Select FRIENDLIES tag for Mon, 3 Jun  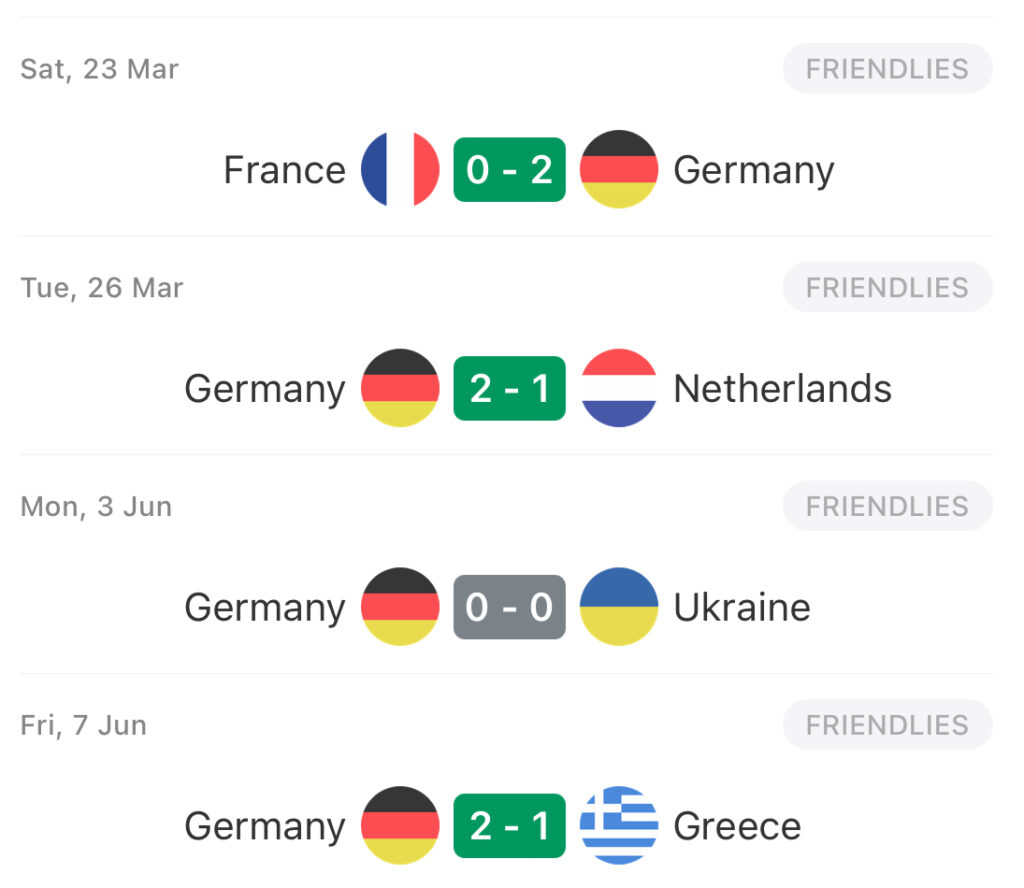(x=888, y=506)
